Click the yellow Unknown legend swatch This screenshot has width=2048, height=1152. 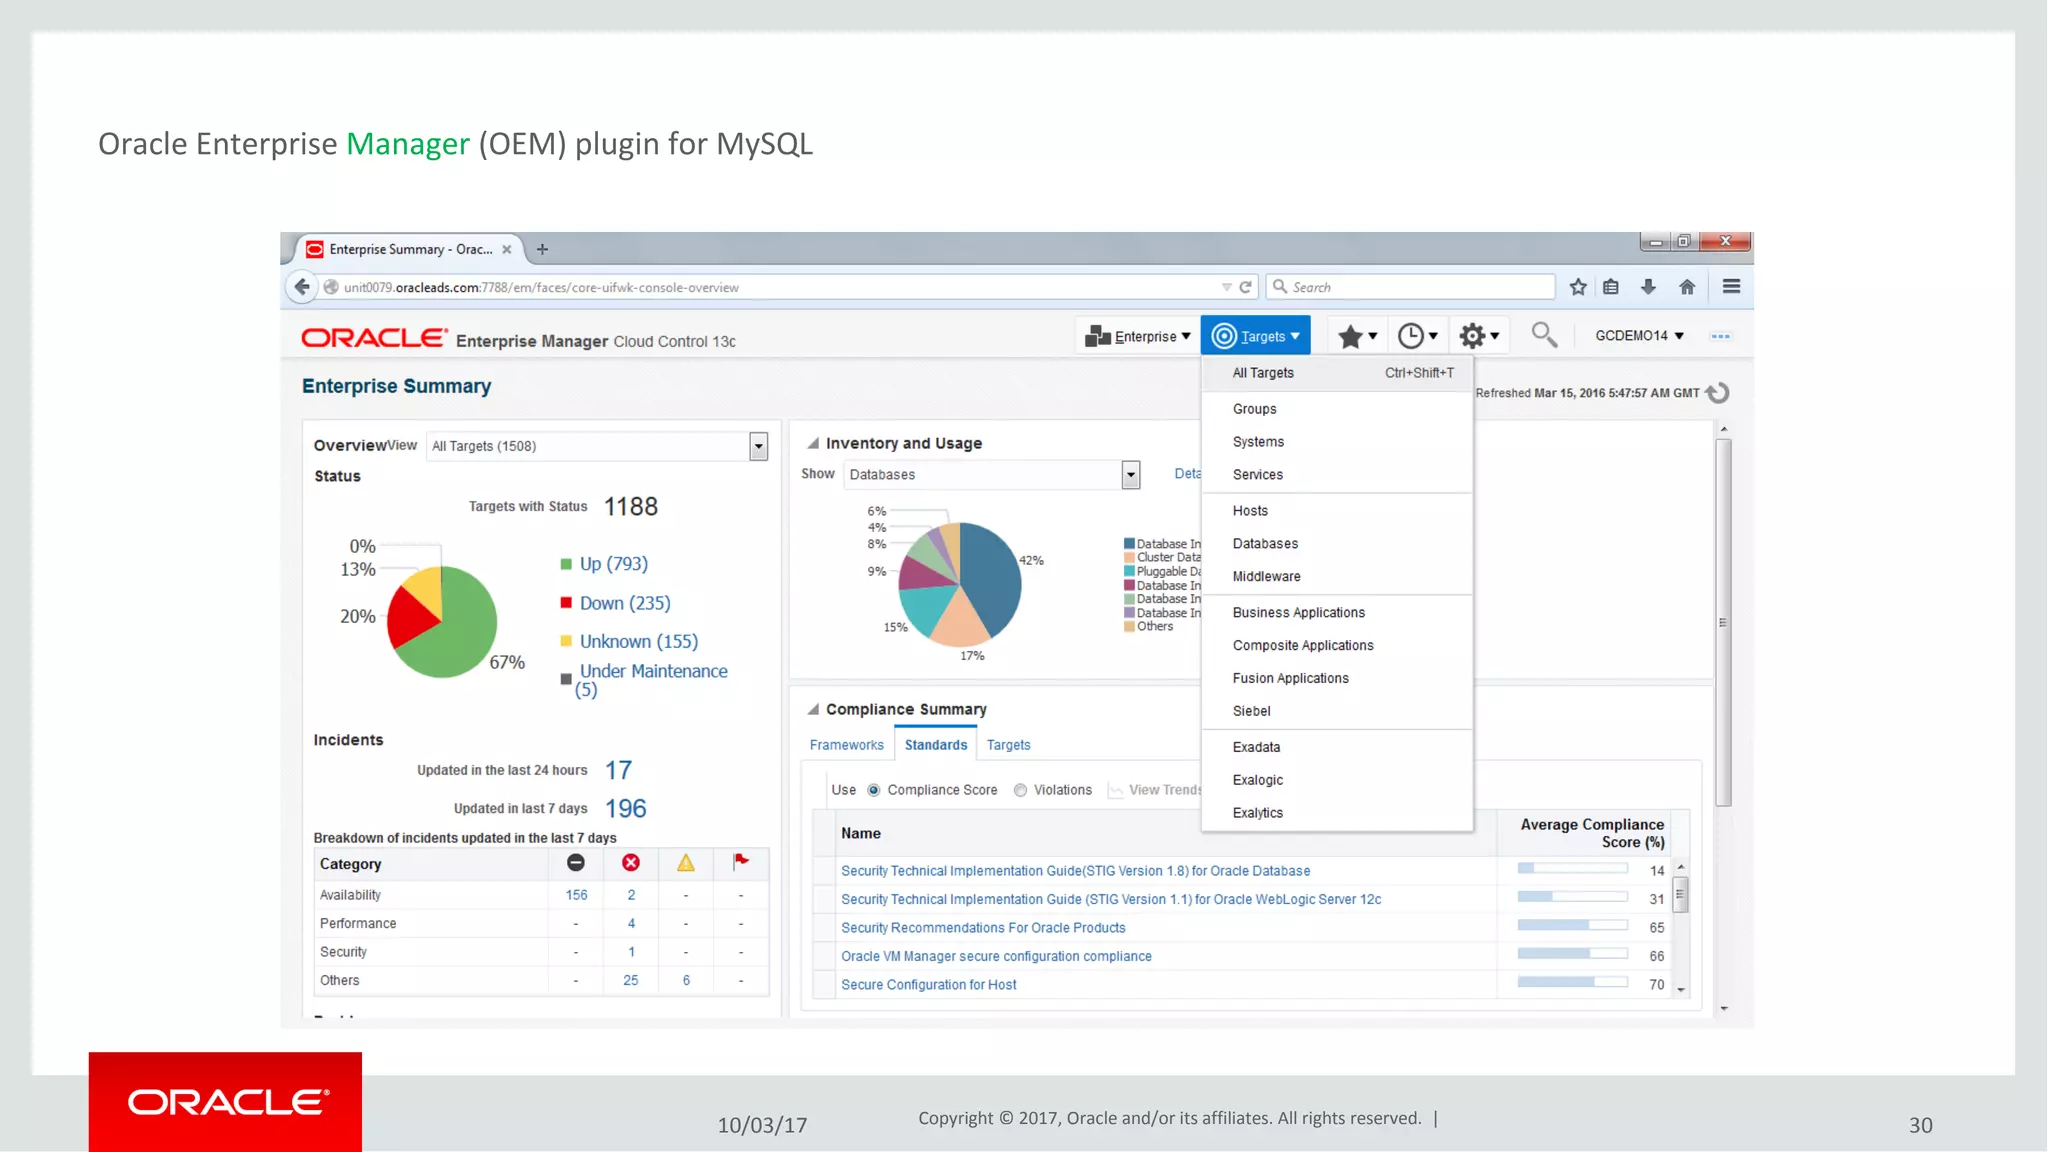[x=566, y=641]
